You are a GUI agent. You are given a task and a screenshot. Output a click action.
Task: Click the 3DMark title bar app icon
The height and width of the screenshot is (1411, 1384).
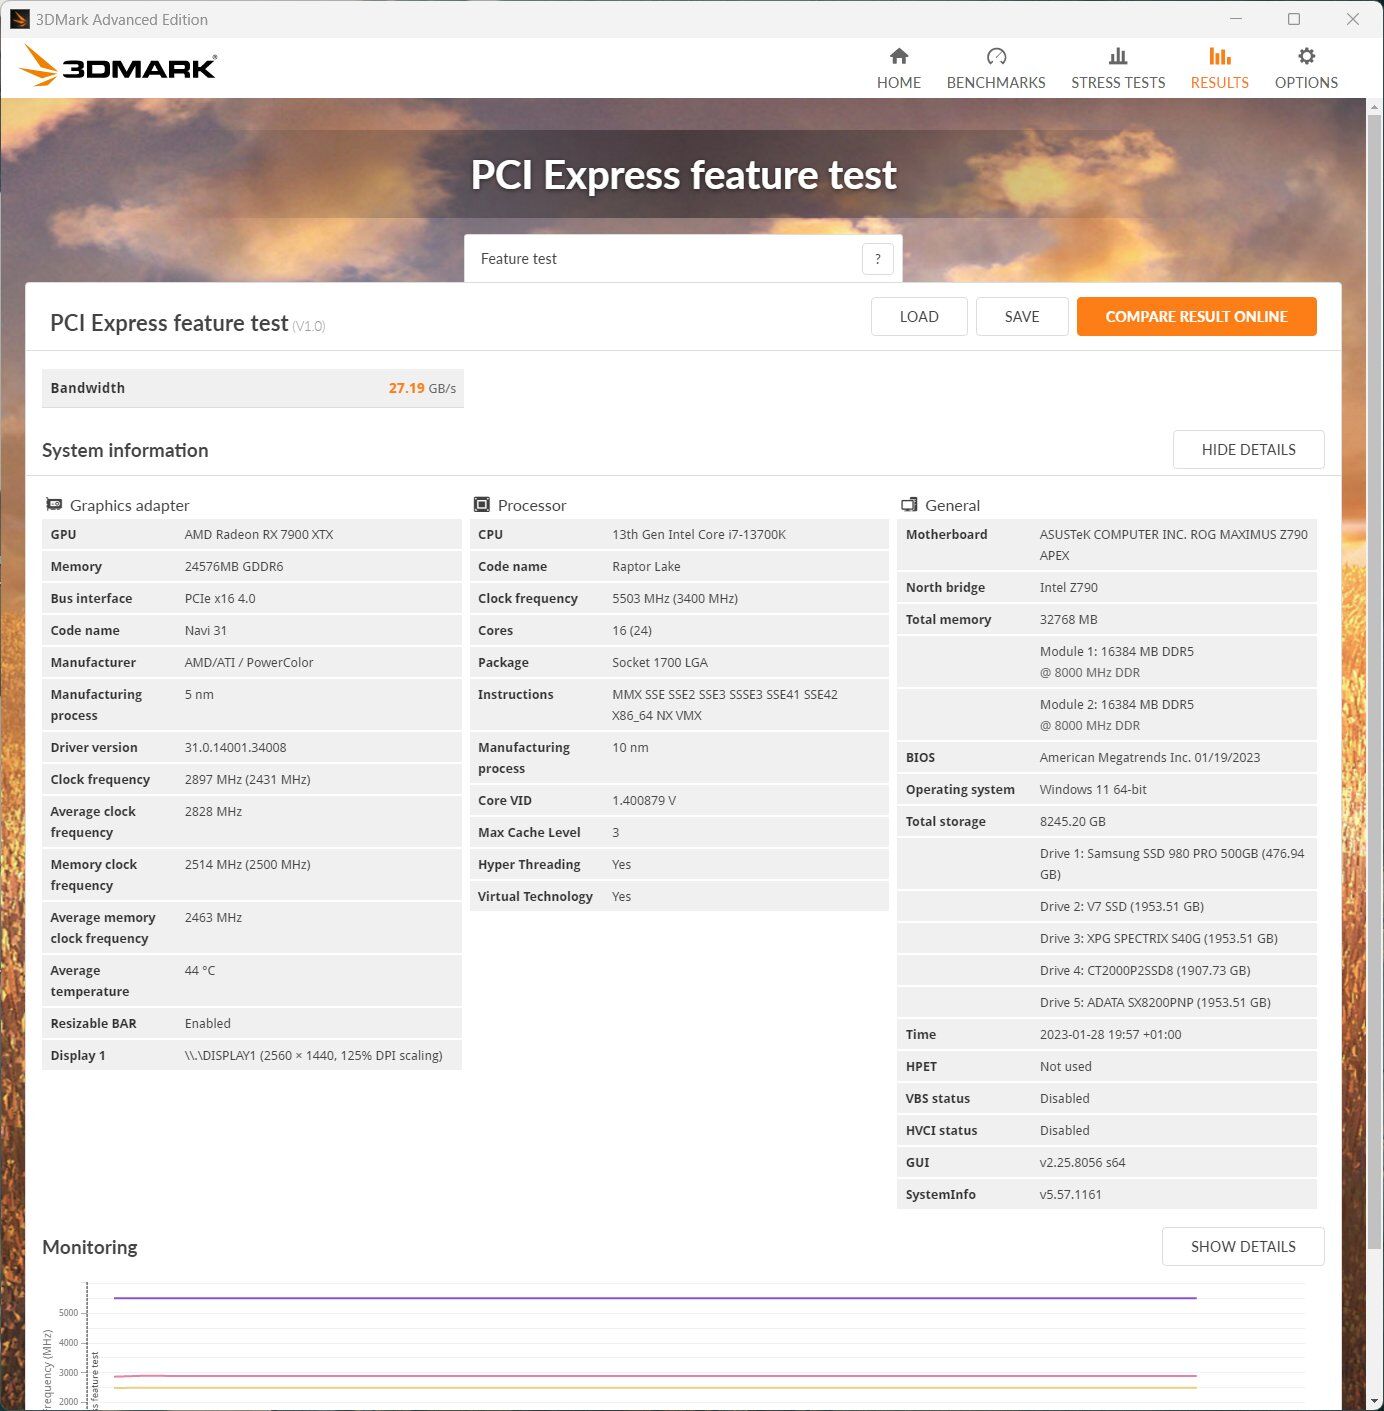tap(19, 19)
